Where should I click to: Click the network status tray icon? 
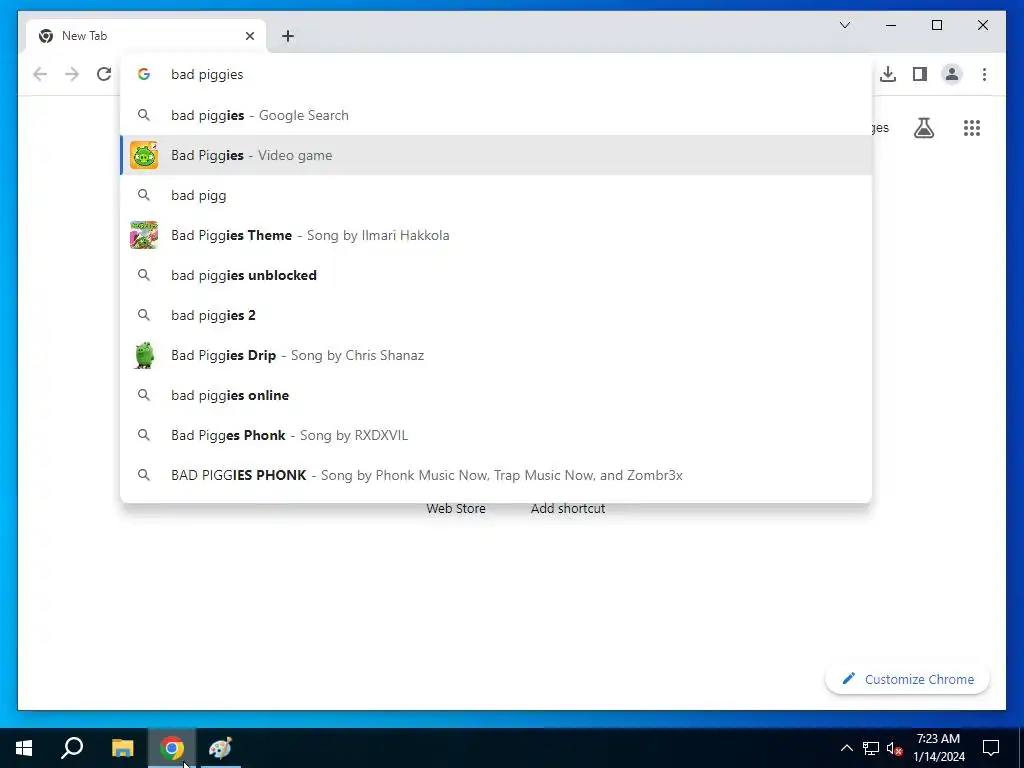871,748
